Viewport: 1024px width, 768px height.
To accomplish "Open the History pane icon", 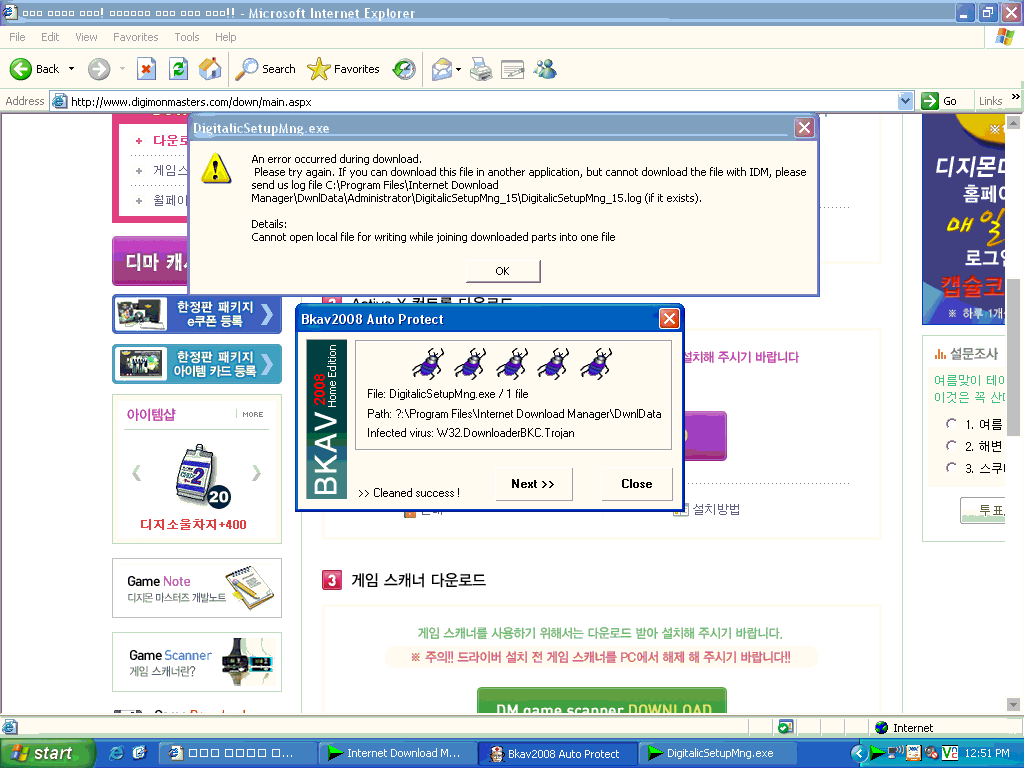I will 404,69.
